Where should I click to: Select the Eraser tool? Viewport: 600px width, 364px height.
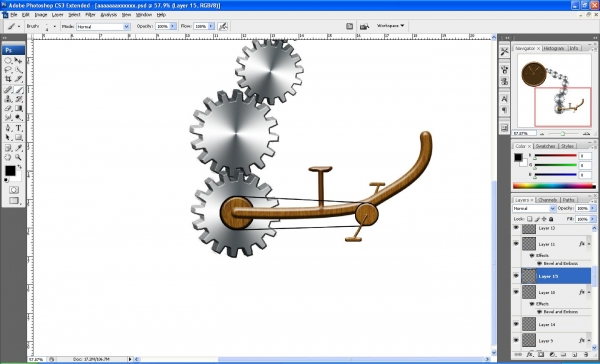8,108
